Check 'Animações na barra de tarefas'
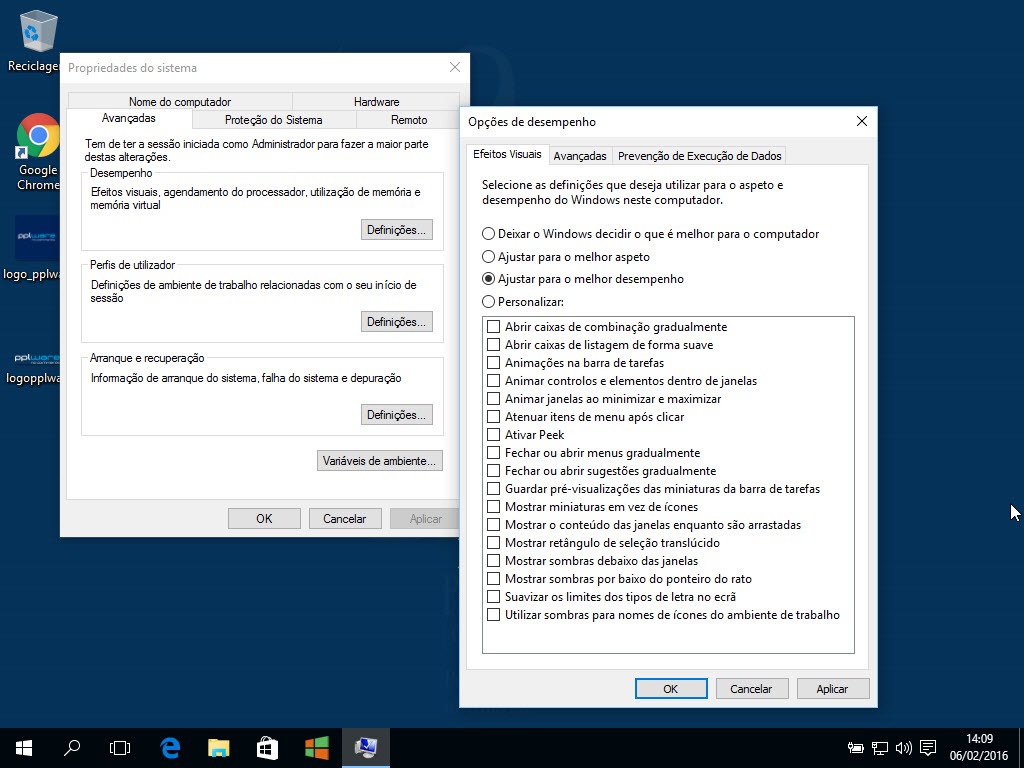The image size is (1024, 768). click(x=493, y=363)
